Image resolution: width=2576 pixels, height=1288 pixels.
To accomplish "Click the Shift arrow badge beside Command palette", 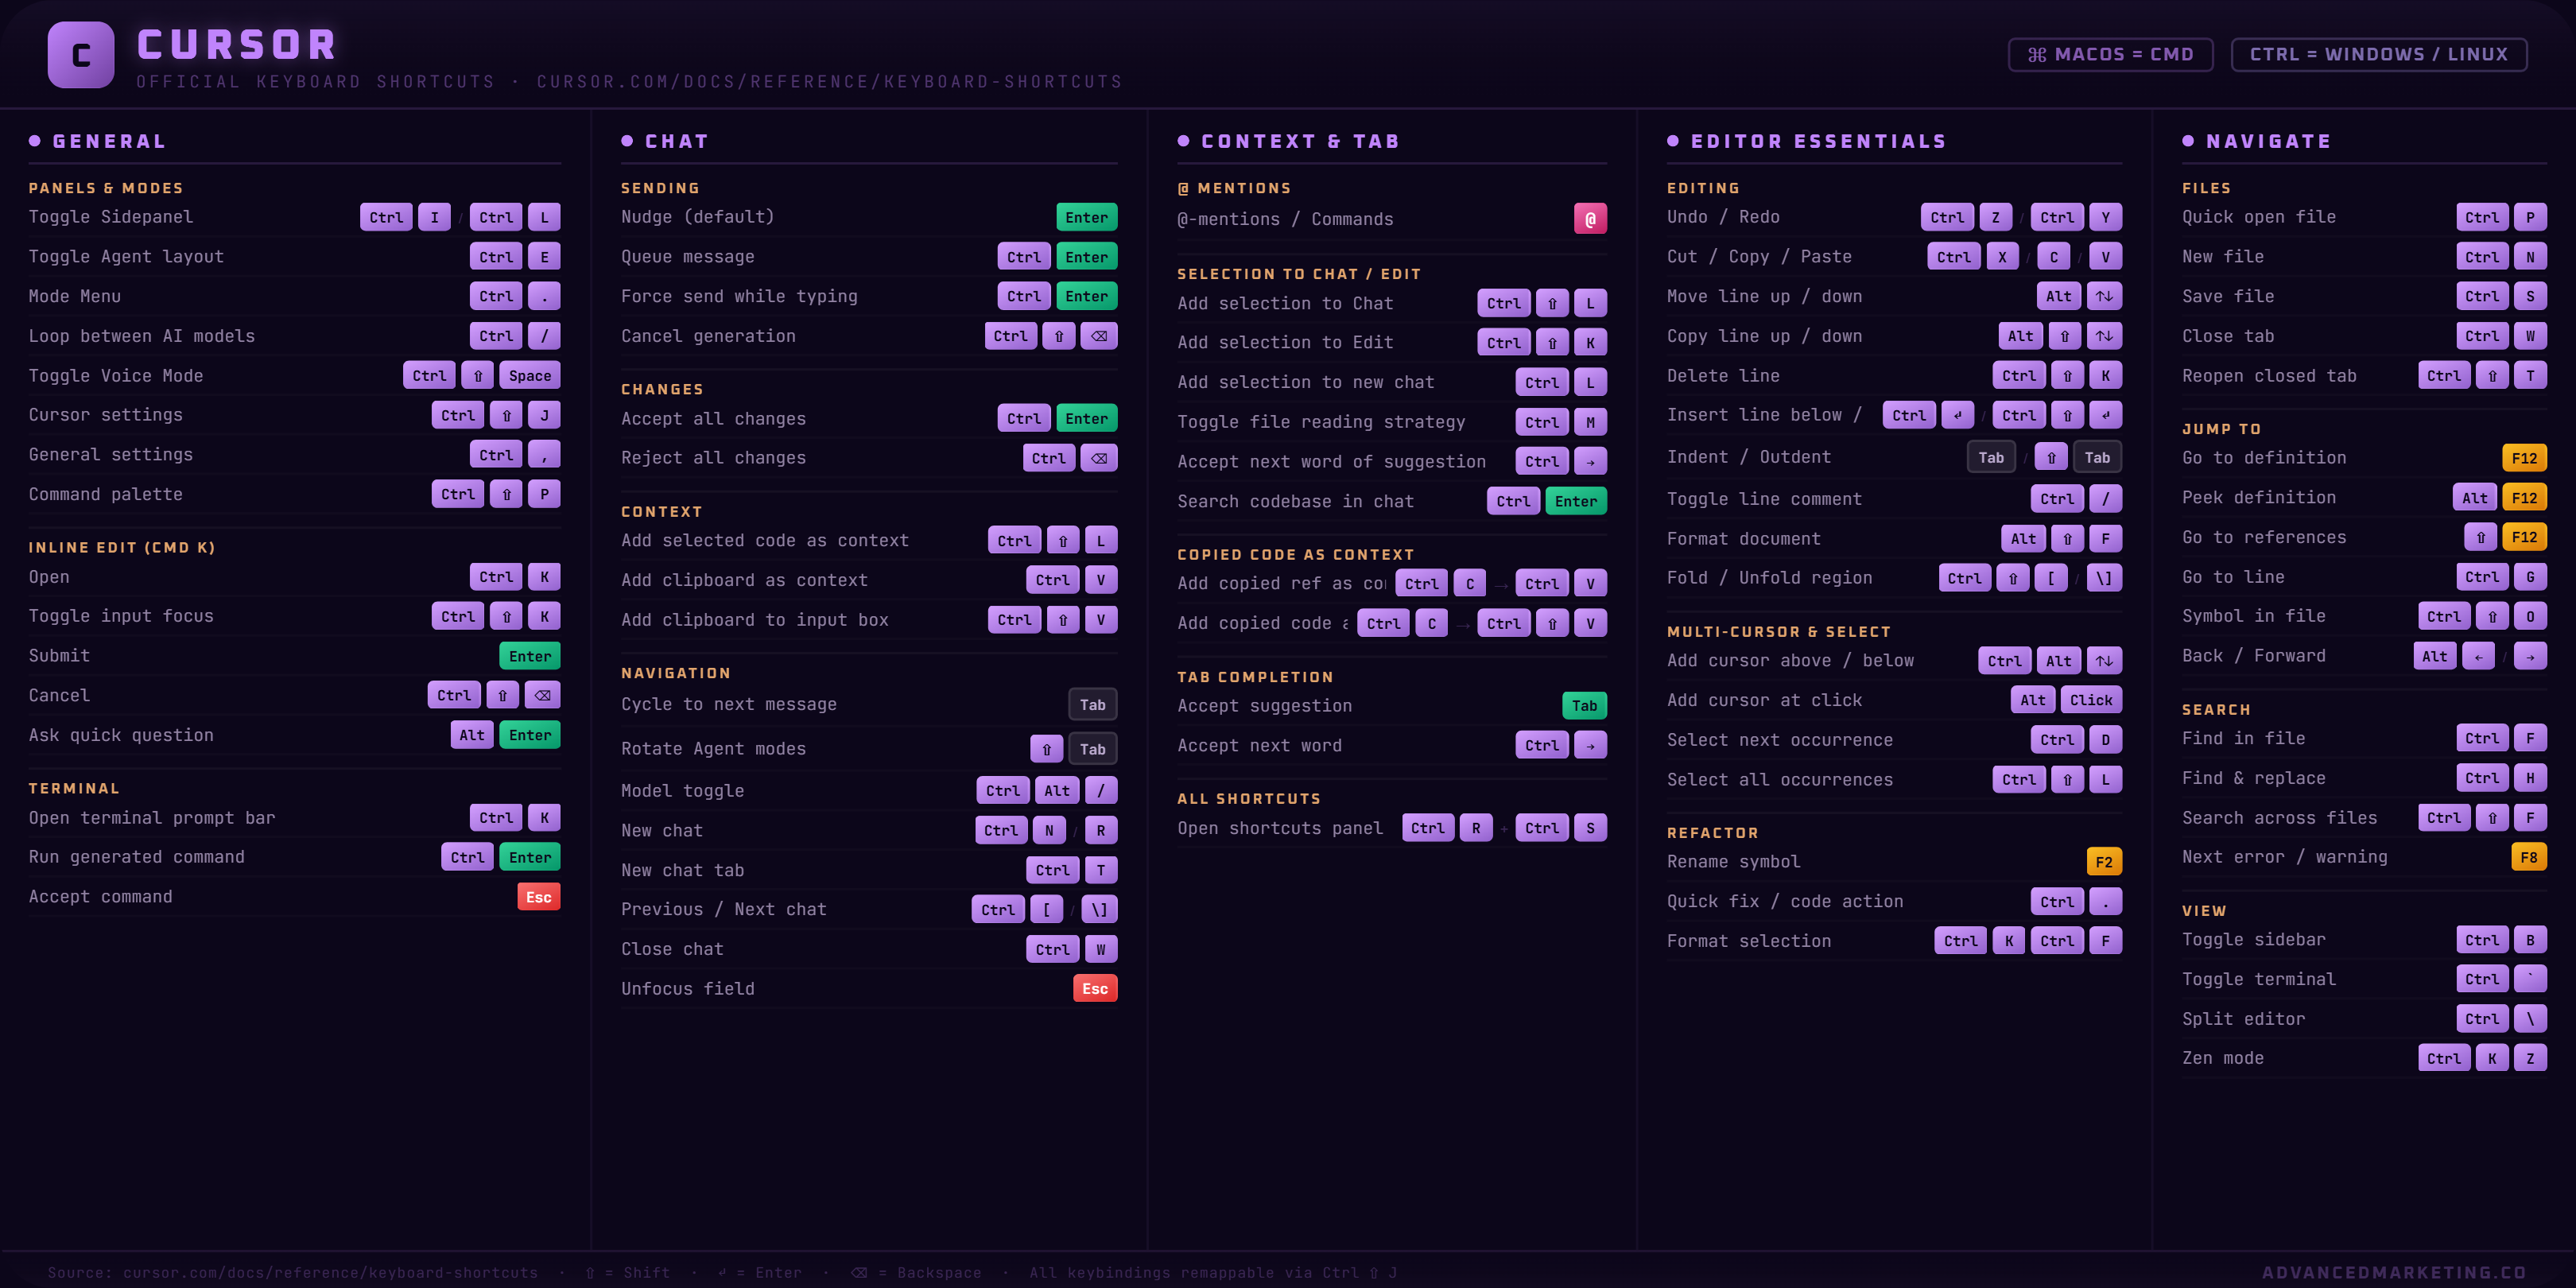I will [506, 494].
